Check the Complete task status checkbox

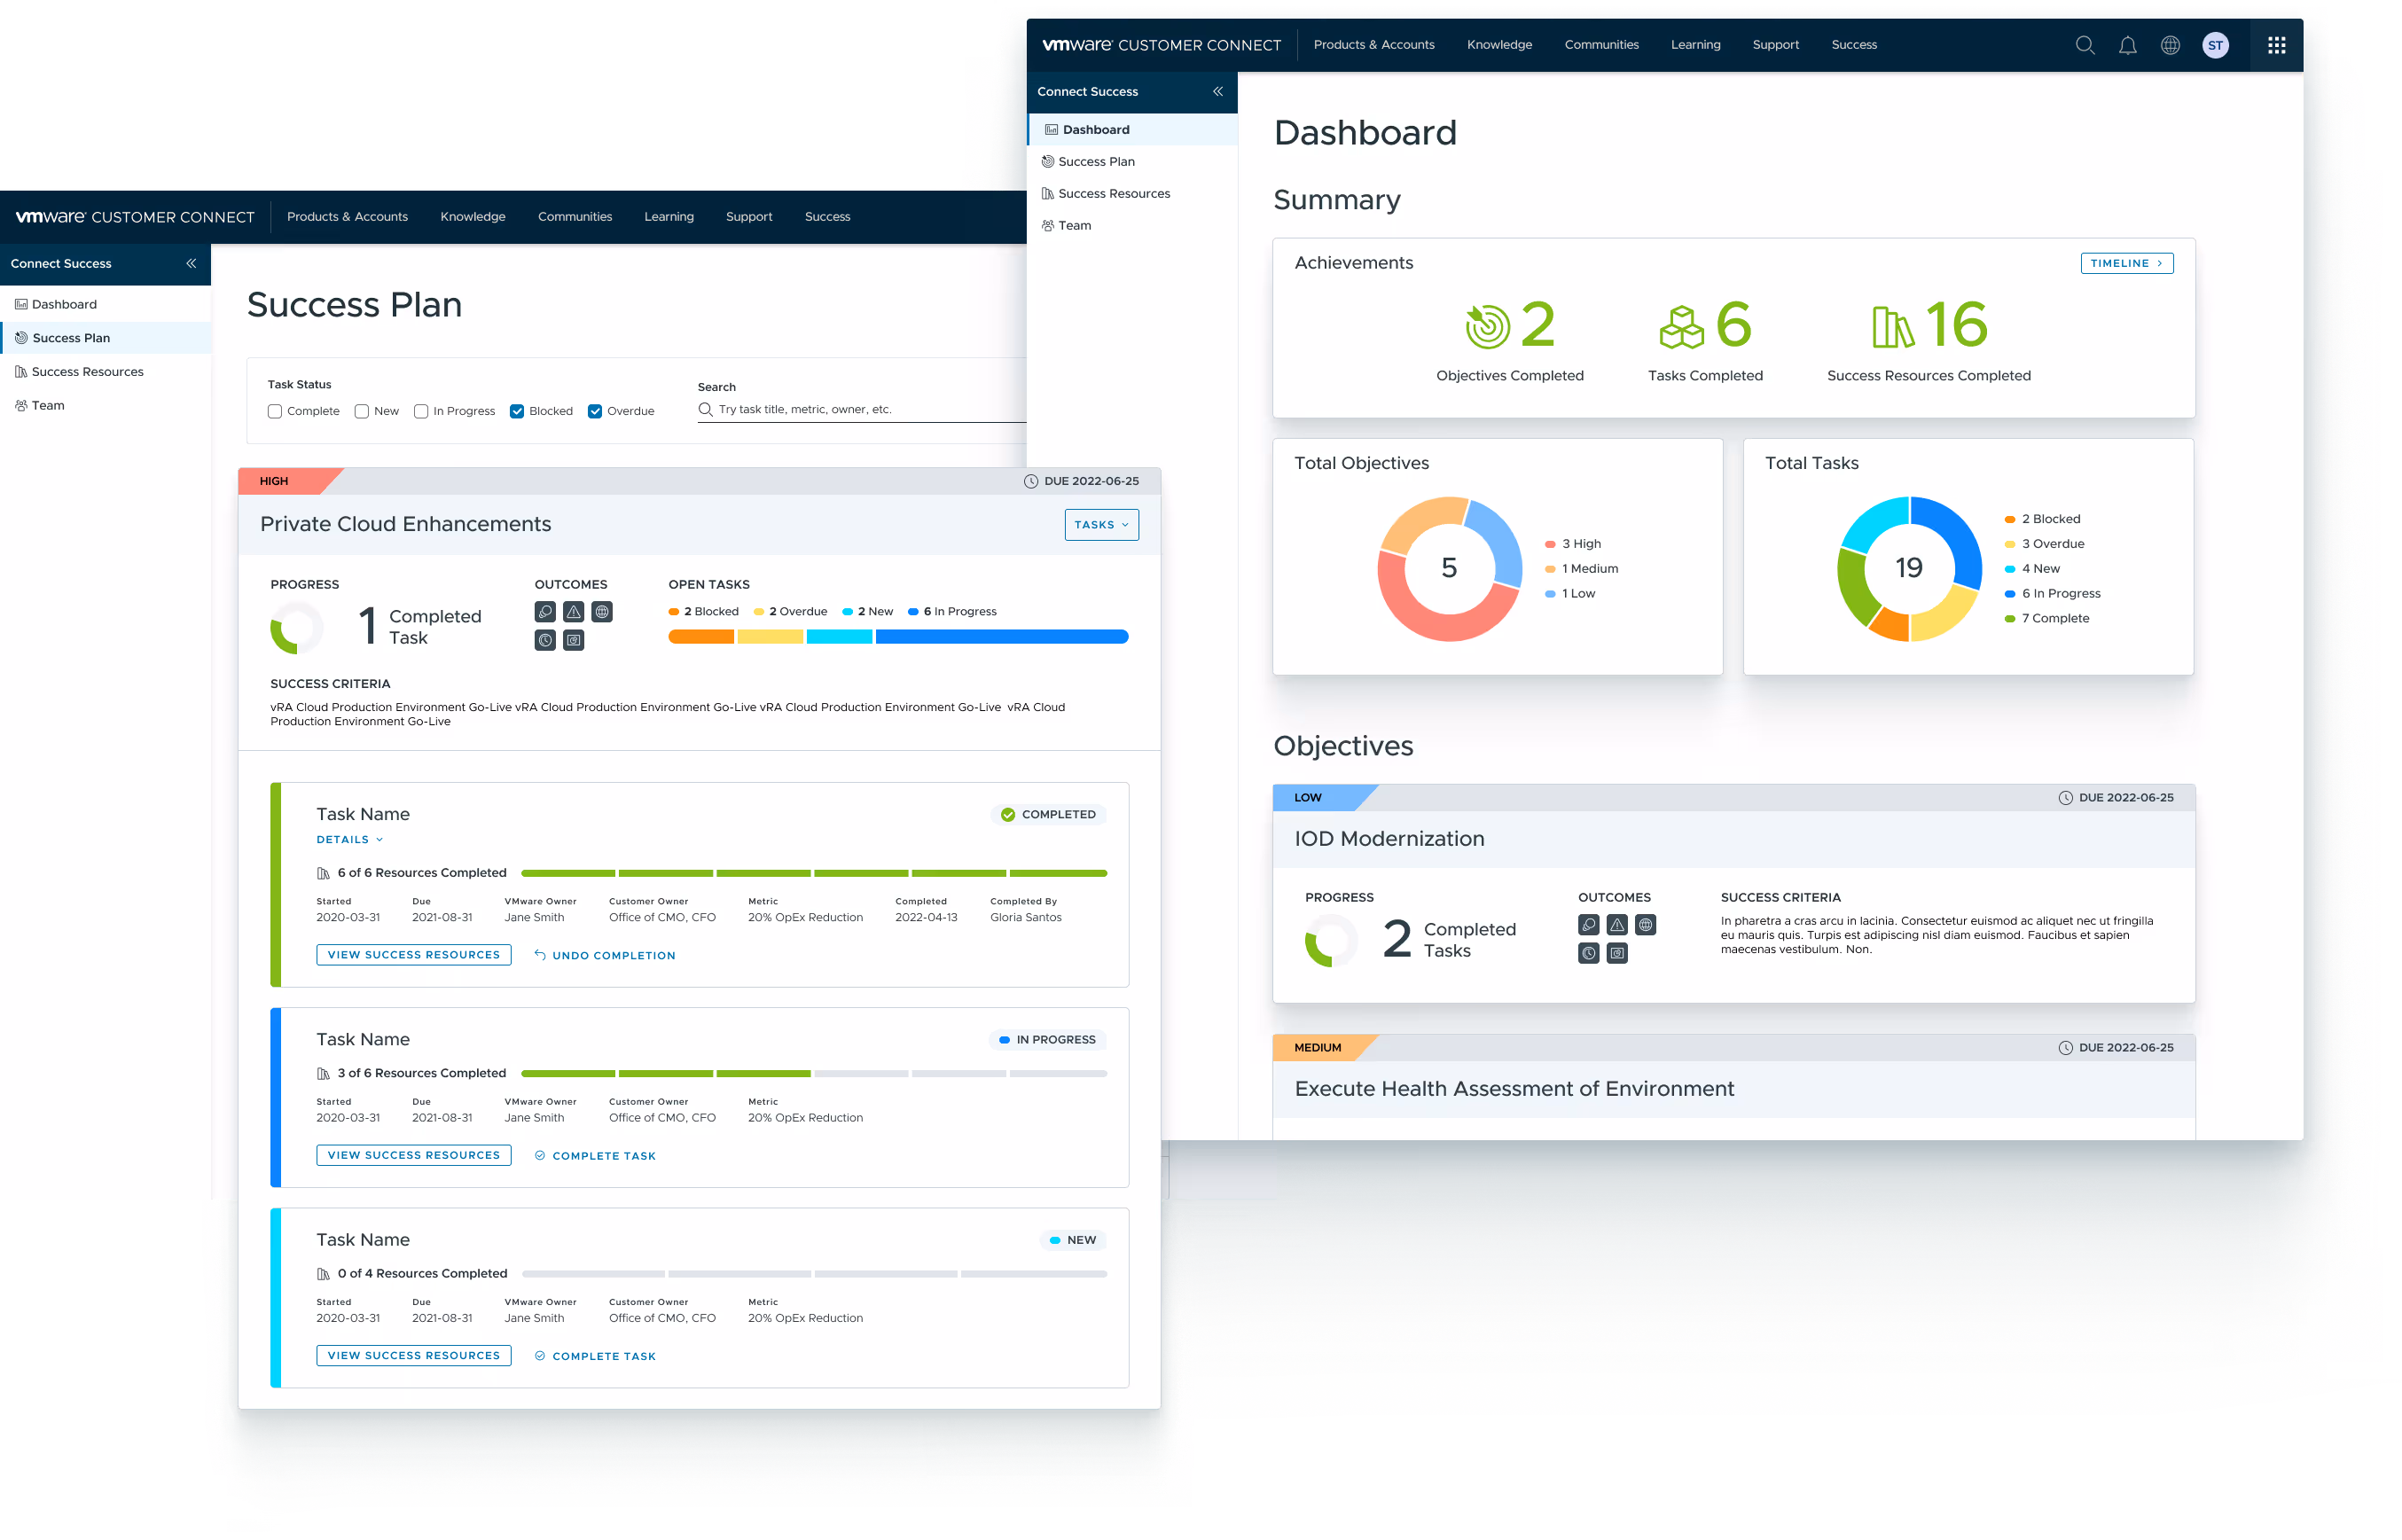tap(275, 411)
